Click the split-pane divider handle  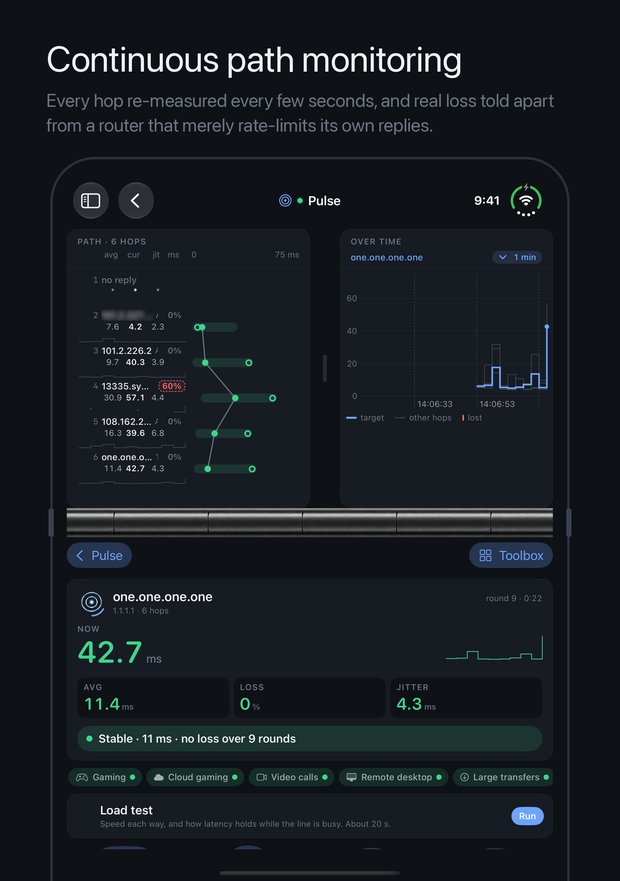coord(324,369)
